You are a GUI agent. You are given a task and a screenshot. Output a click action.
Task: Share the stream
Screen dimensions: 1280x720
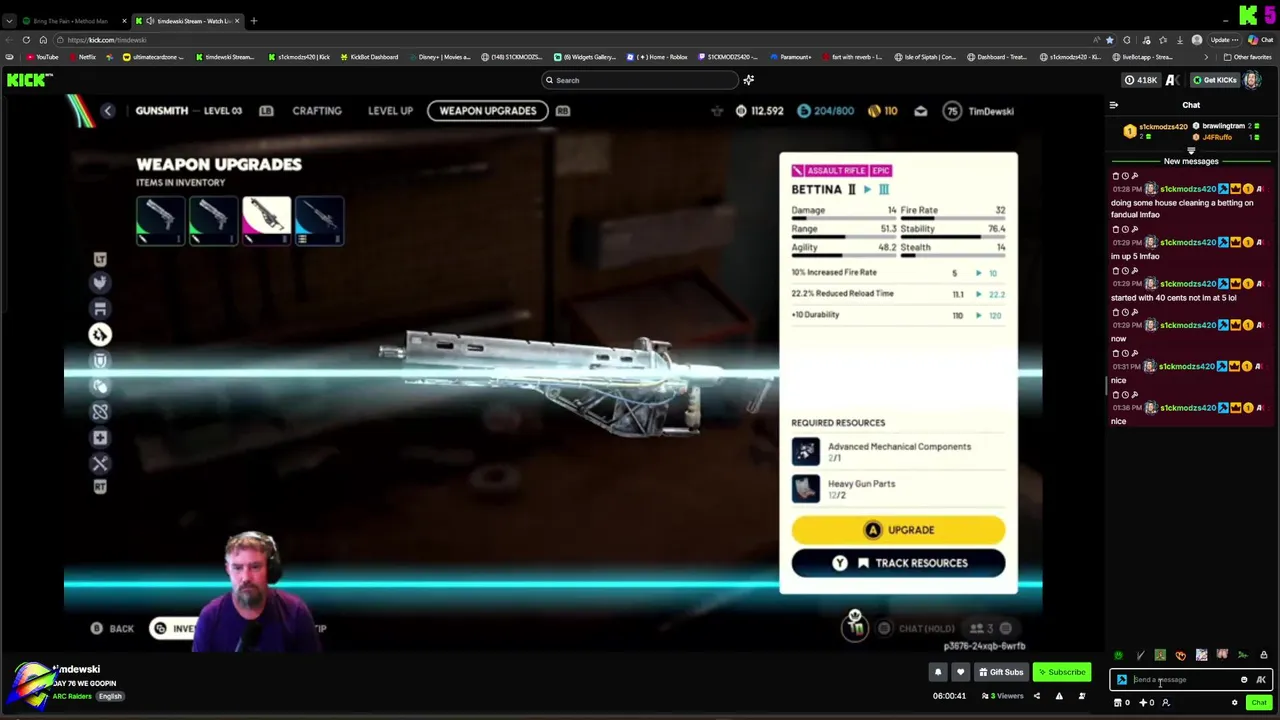[x=1036, y=696]
